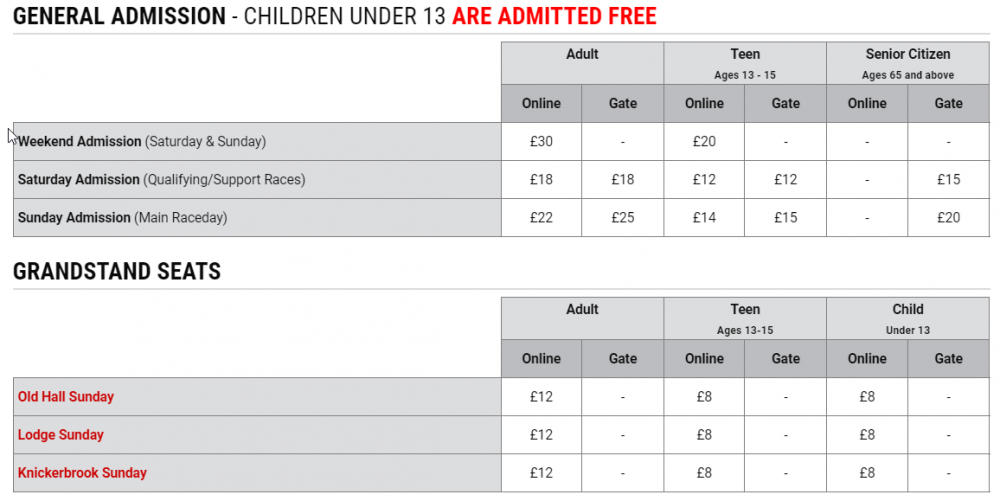Image resolution: width=1000 pixels, height=501 pixels.
Task: Open the Knickerbrook Sunday grandstand link
Action: tap(82, 473)
